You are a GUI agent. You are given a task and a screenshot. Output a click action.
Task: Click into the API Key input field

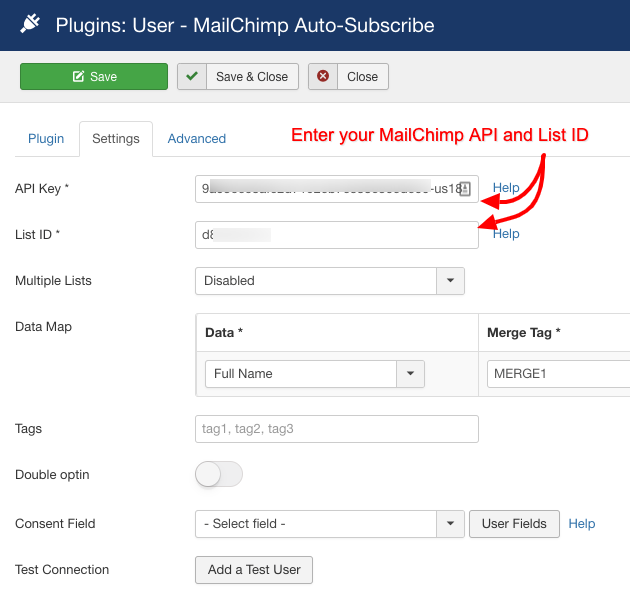(x=337, y=189)
